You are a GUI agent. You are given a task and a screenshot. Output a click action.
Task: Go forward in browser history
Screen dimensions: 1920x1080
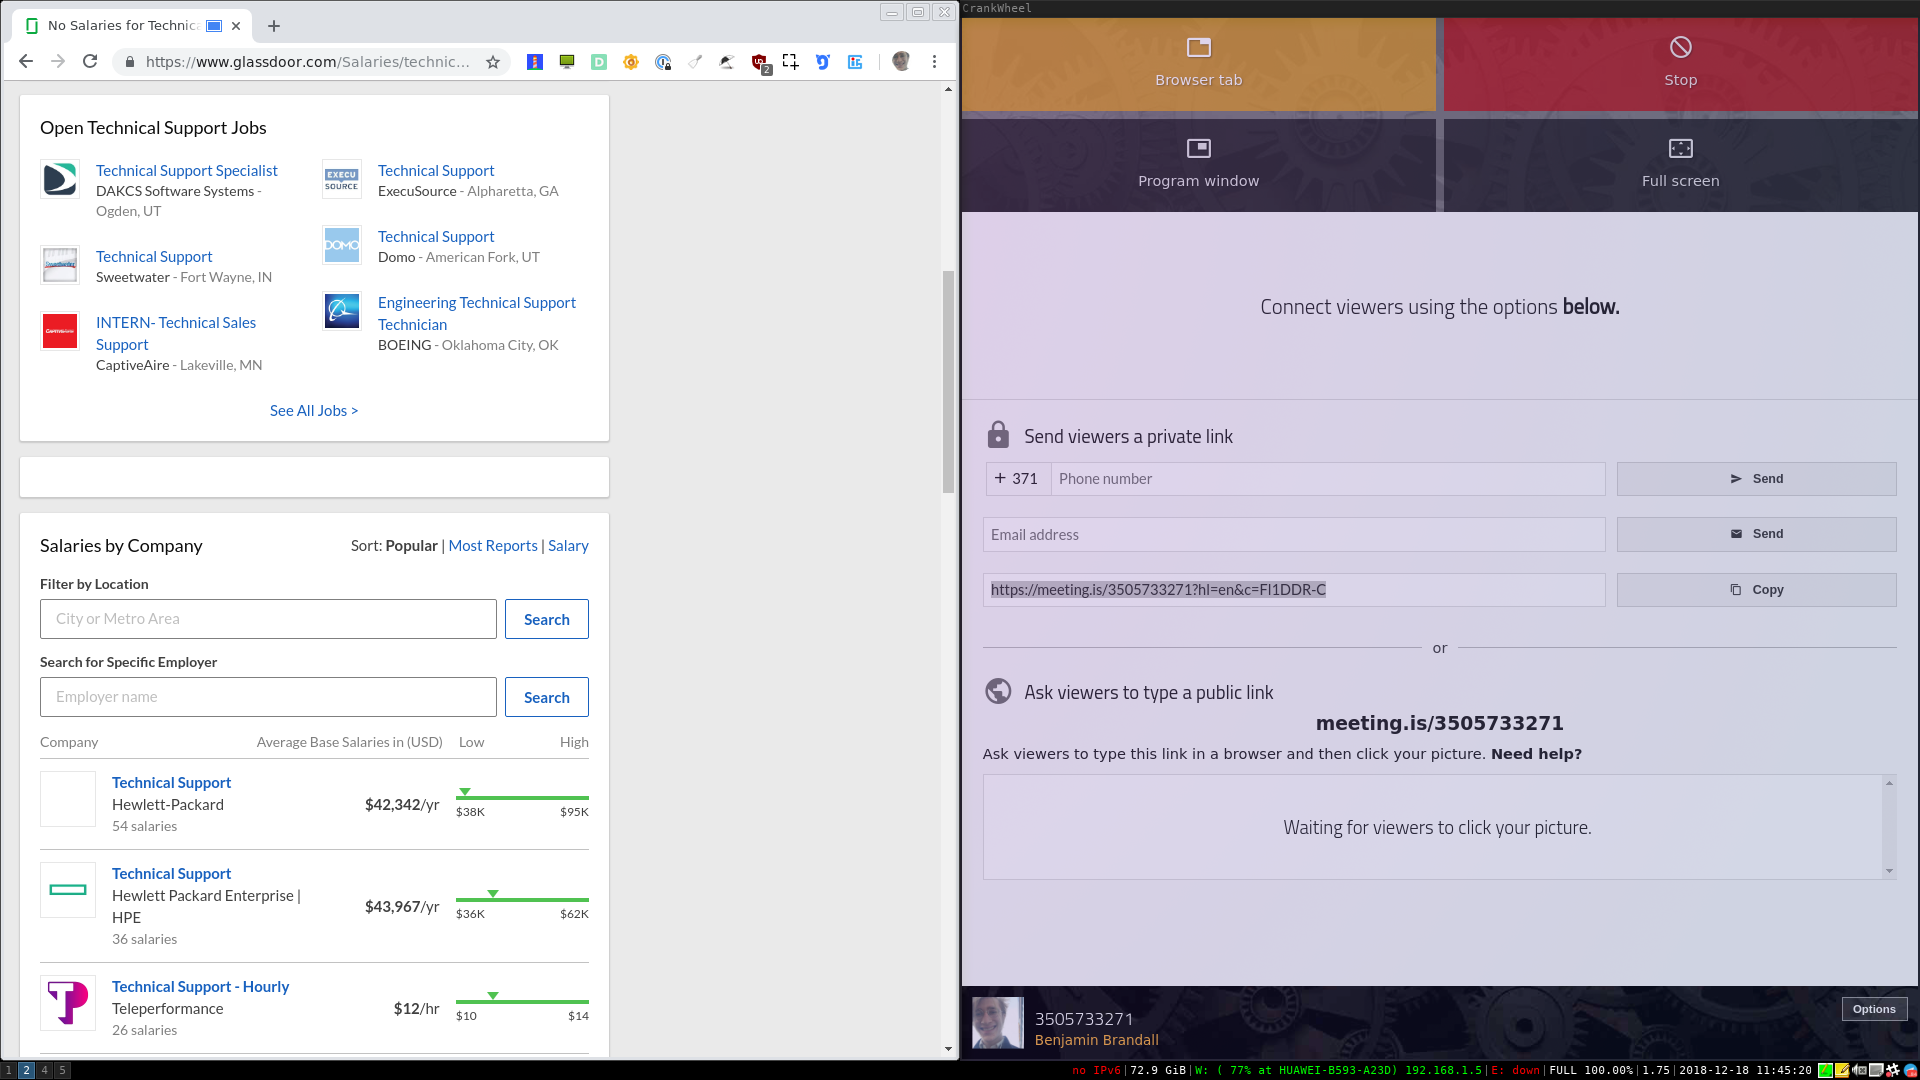[x=58, y=62]
